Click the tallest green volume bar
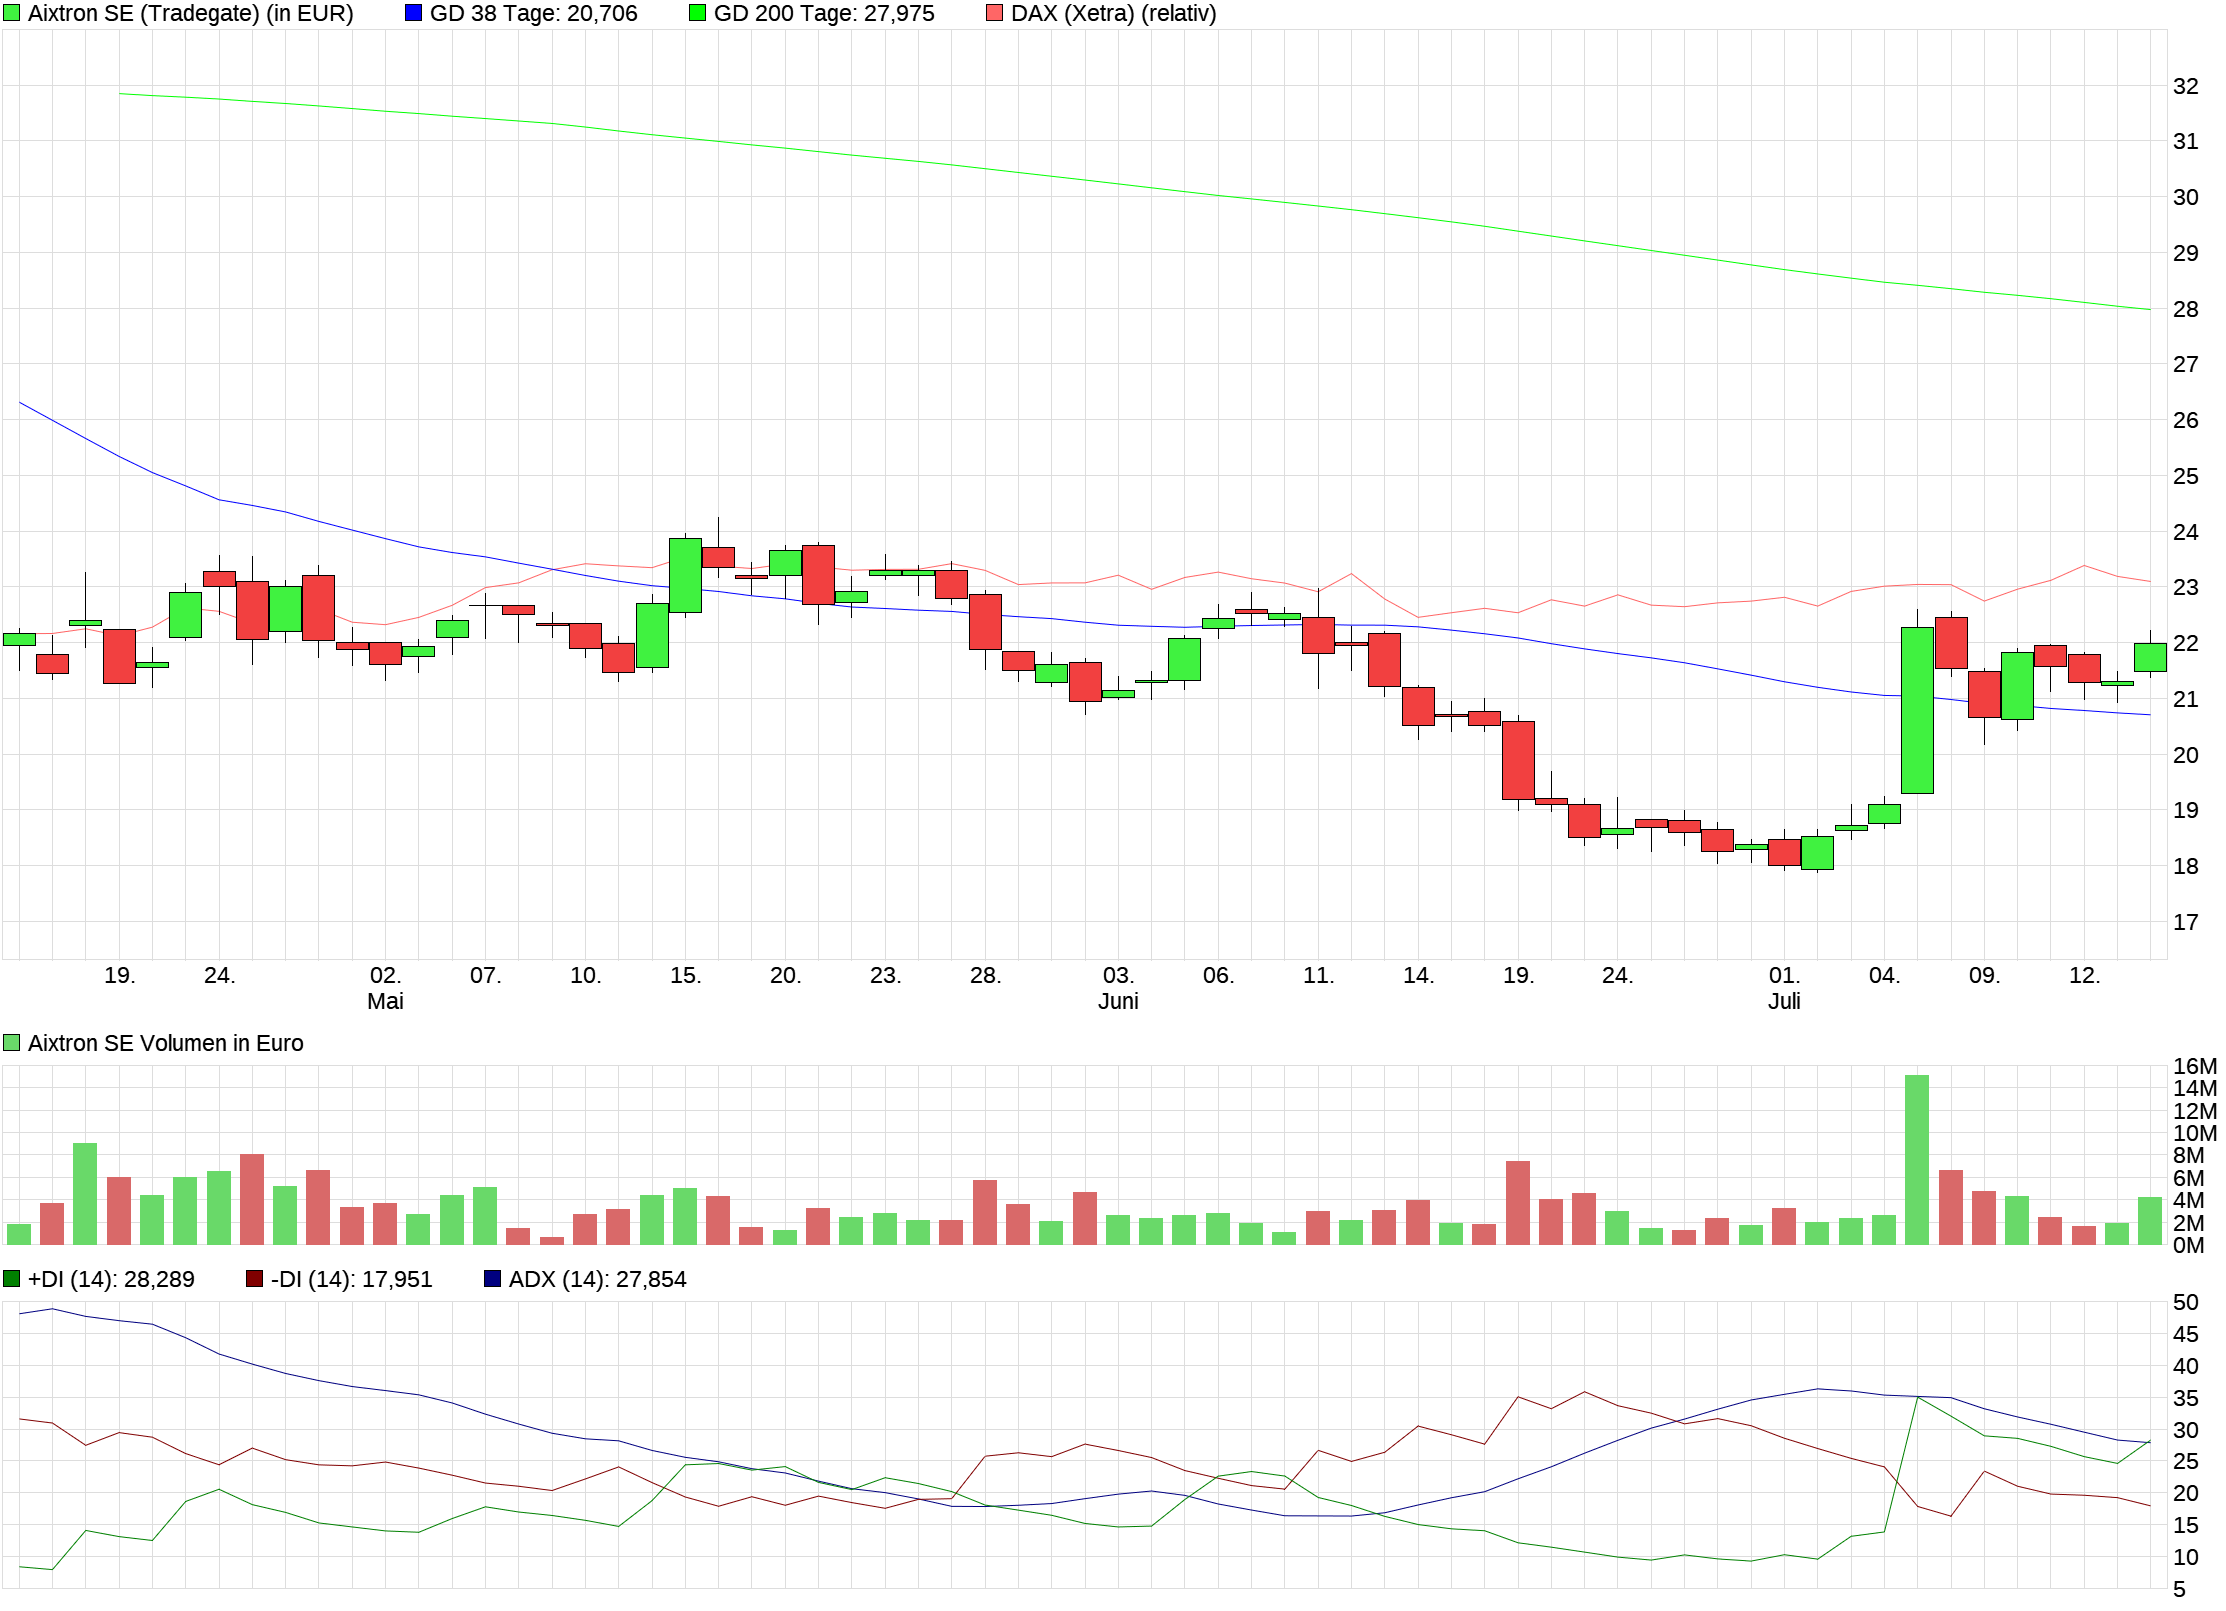 (1917, 1160)
